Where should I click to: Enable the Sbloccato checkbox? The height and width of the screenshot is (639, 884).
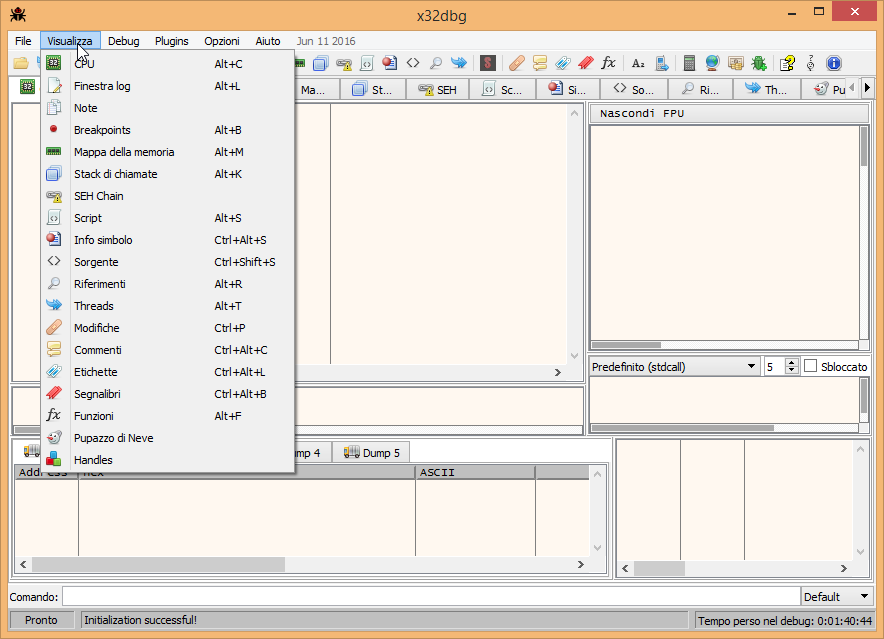pos(811,367)
